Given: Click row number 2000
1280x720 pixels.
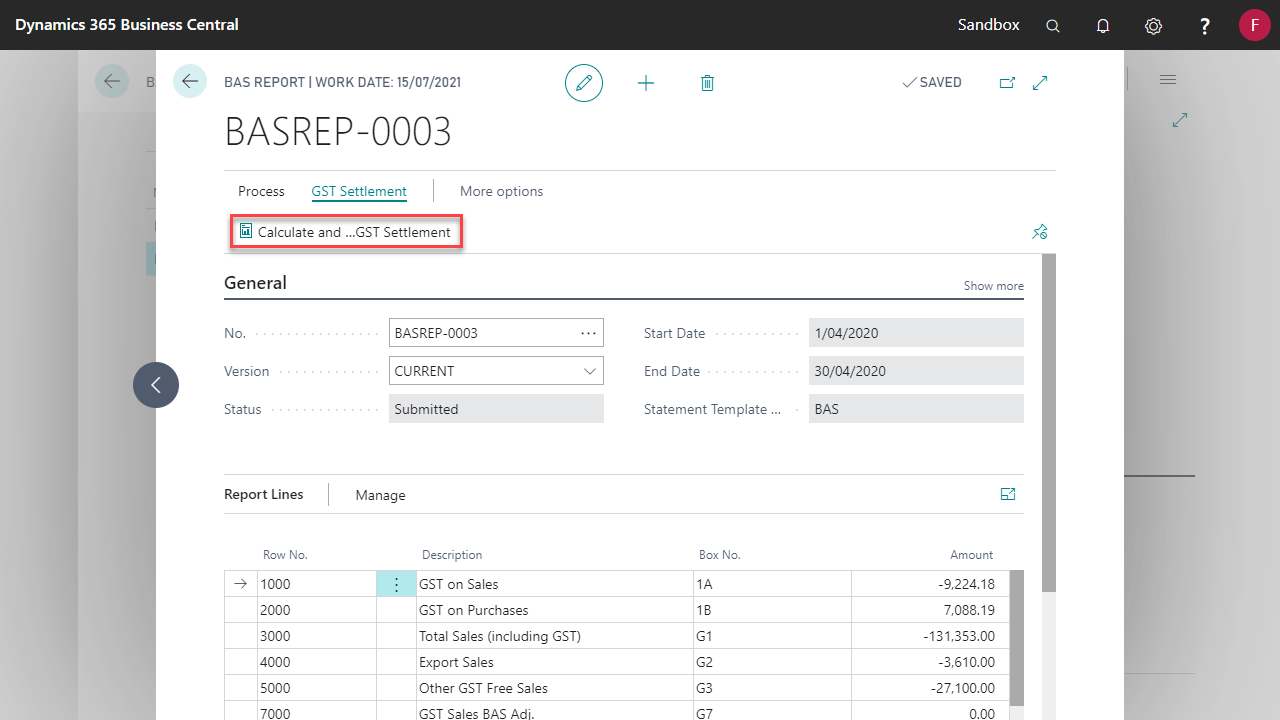Looking at the screenshot, I should (x=317, y=610).
